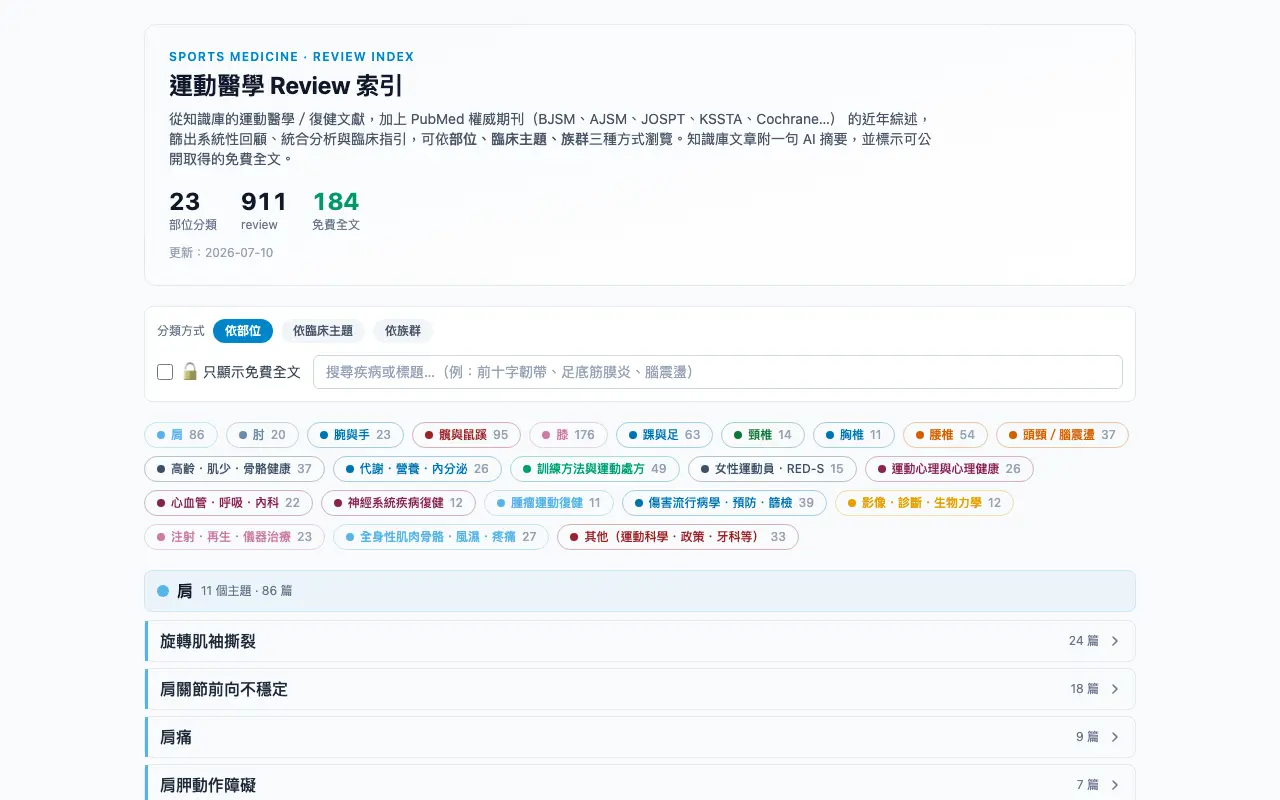Image resolution: width=1280 pixels, height=800 pixels.
Task: Filter by the 膝 176 chip
Action: tap(568, 435)
